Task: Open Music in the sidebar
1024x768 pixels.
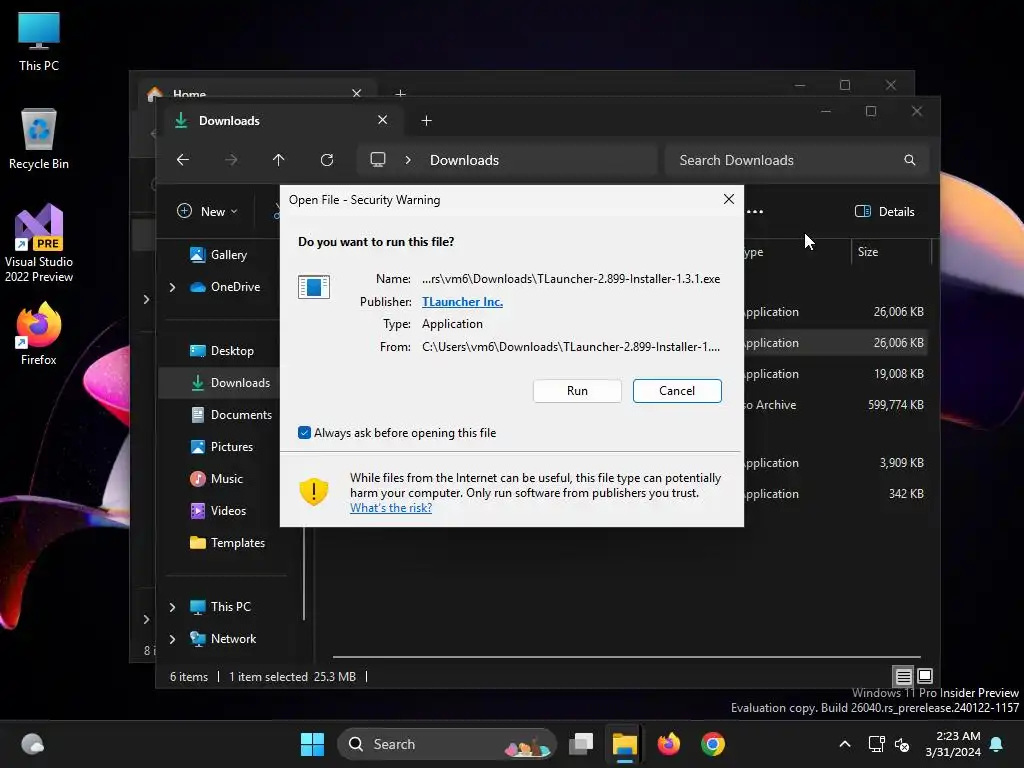Action: click(x=217, y=479)
